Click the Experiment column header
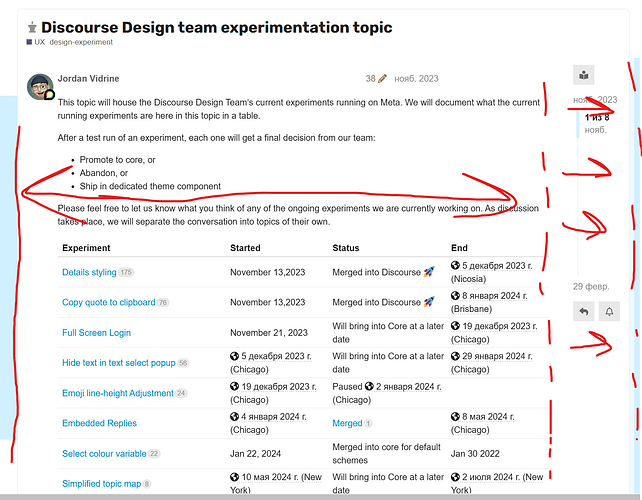Viewport: 642px width, 500px height. (86, 248)
